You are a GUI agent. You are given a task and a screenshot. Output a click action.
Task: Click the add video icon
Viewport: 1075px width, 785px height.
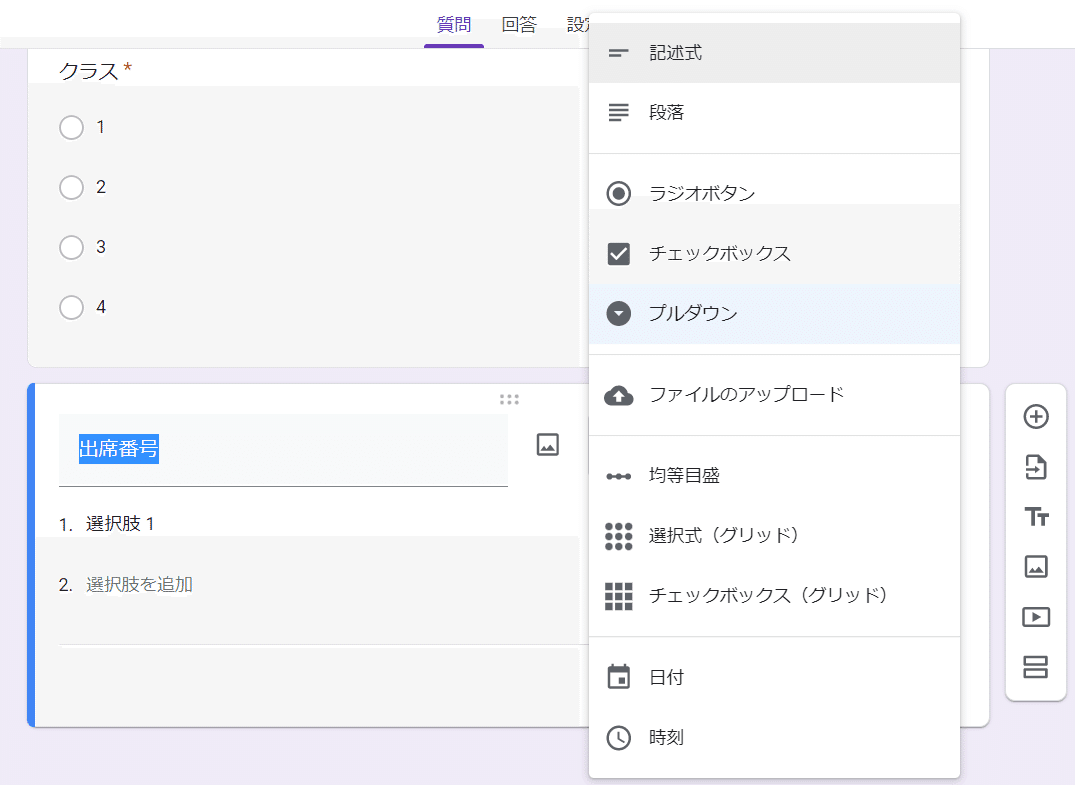1036,617
